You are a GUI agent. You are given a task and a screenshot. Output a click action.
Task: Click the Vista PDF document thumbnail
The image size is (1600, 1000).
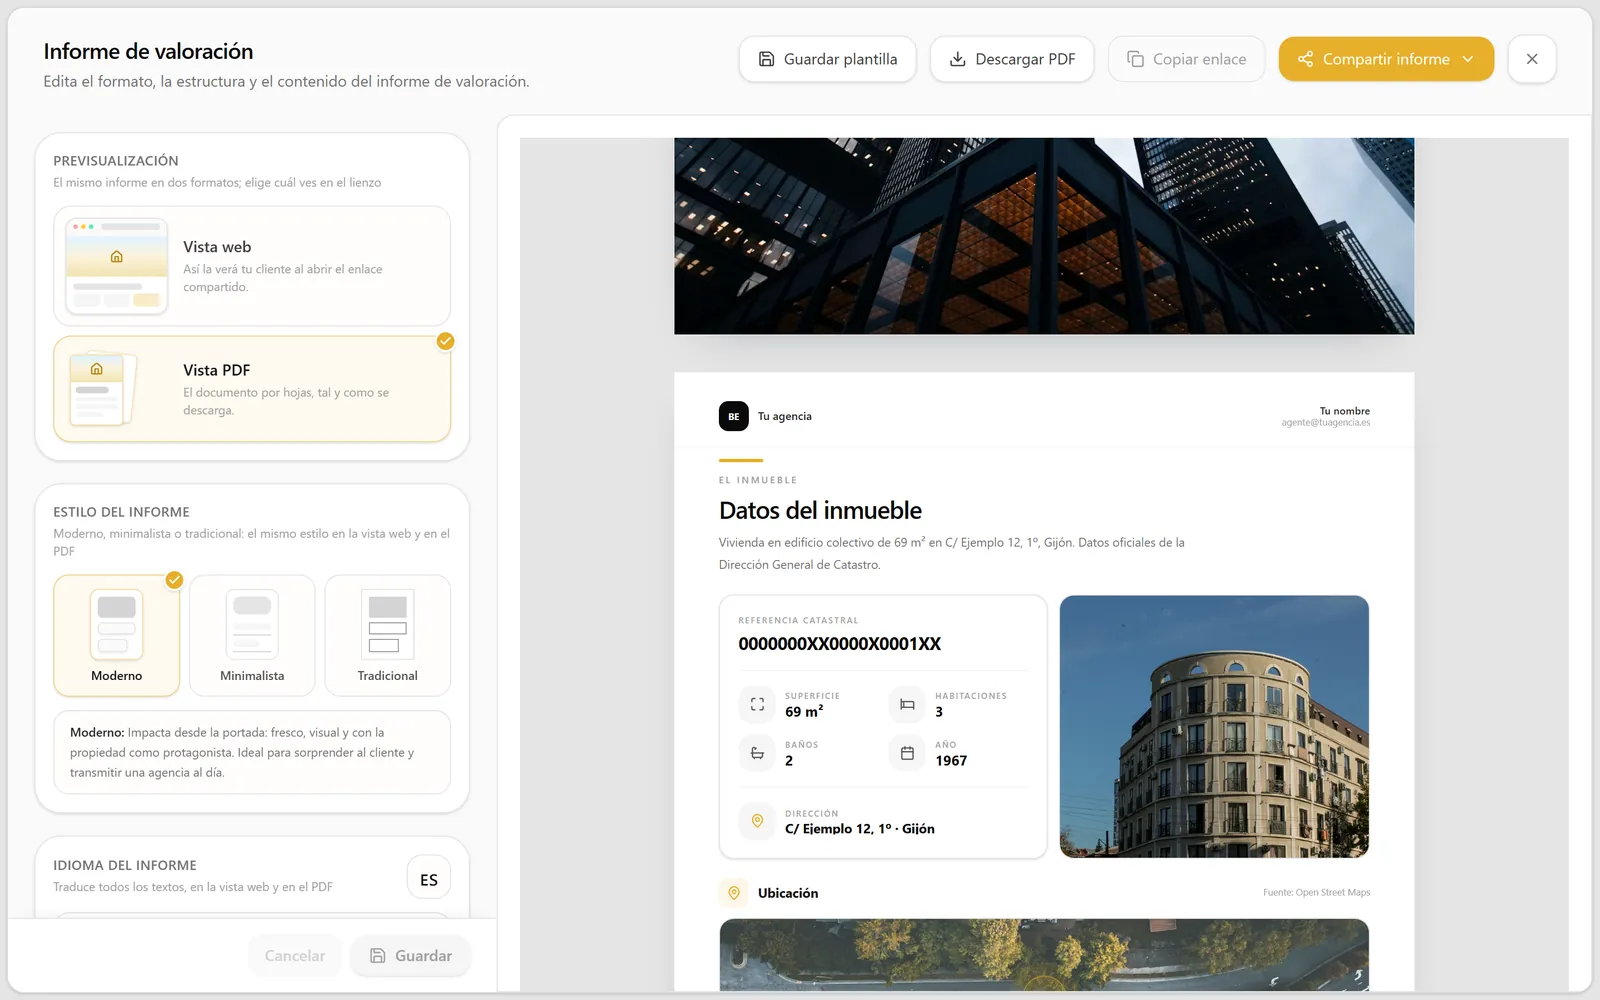click(103, 389)
